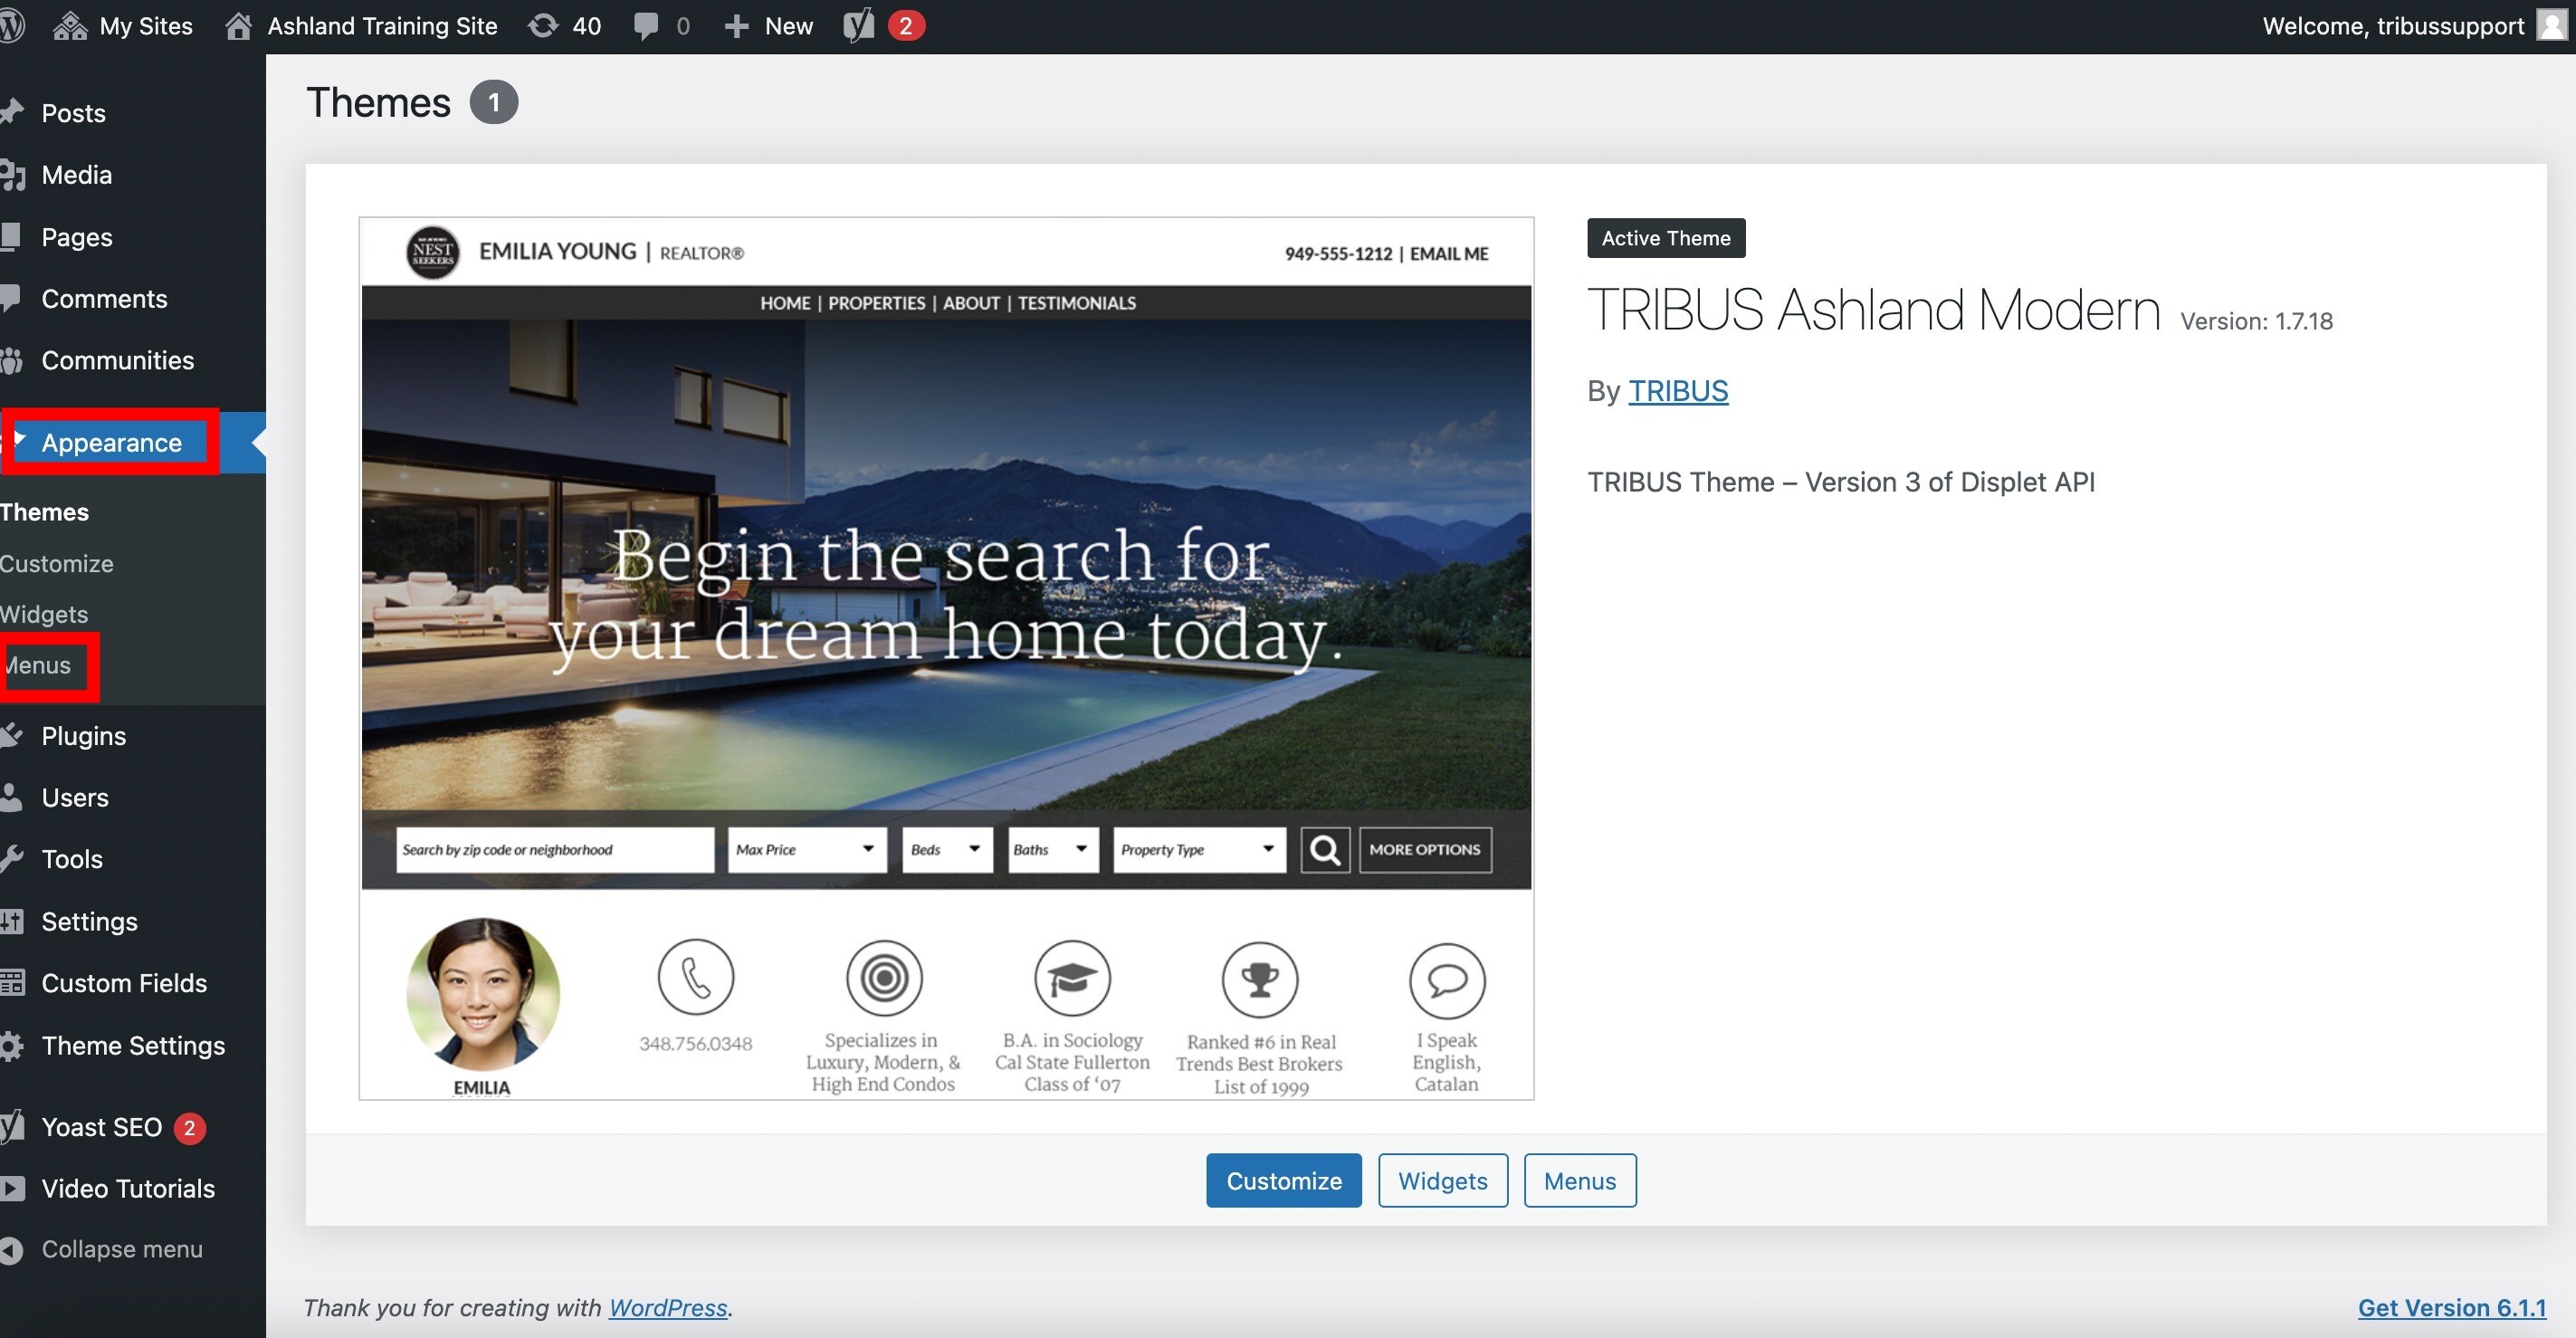Click the Communities group icon
2576x1338 pixels.
[12, 361]
